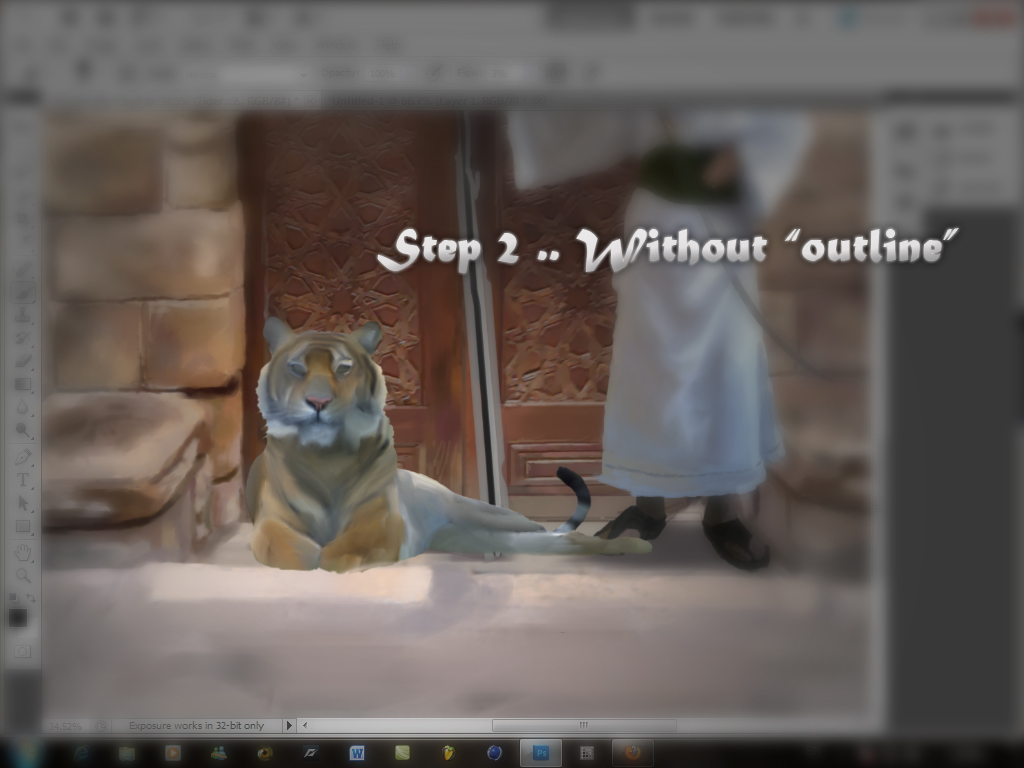Open the Help menu

point(389,46)
